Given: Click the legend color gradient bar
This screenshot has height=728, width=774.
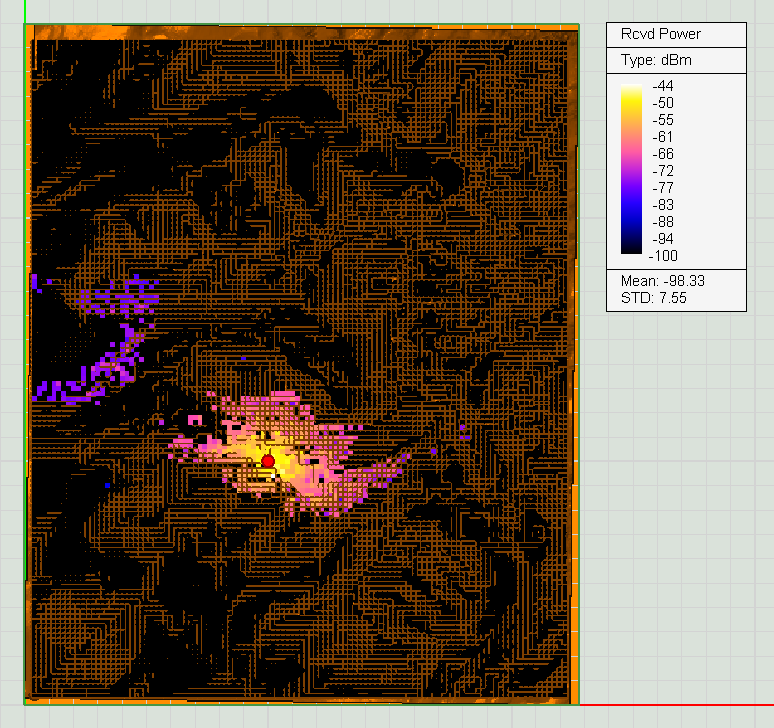Looking at the screenshot, I should tap(631, 170).
